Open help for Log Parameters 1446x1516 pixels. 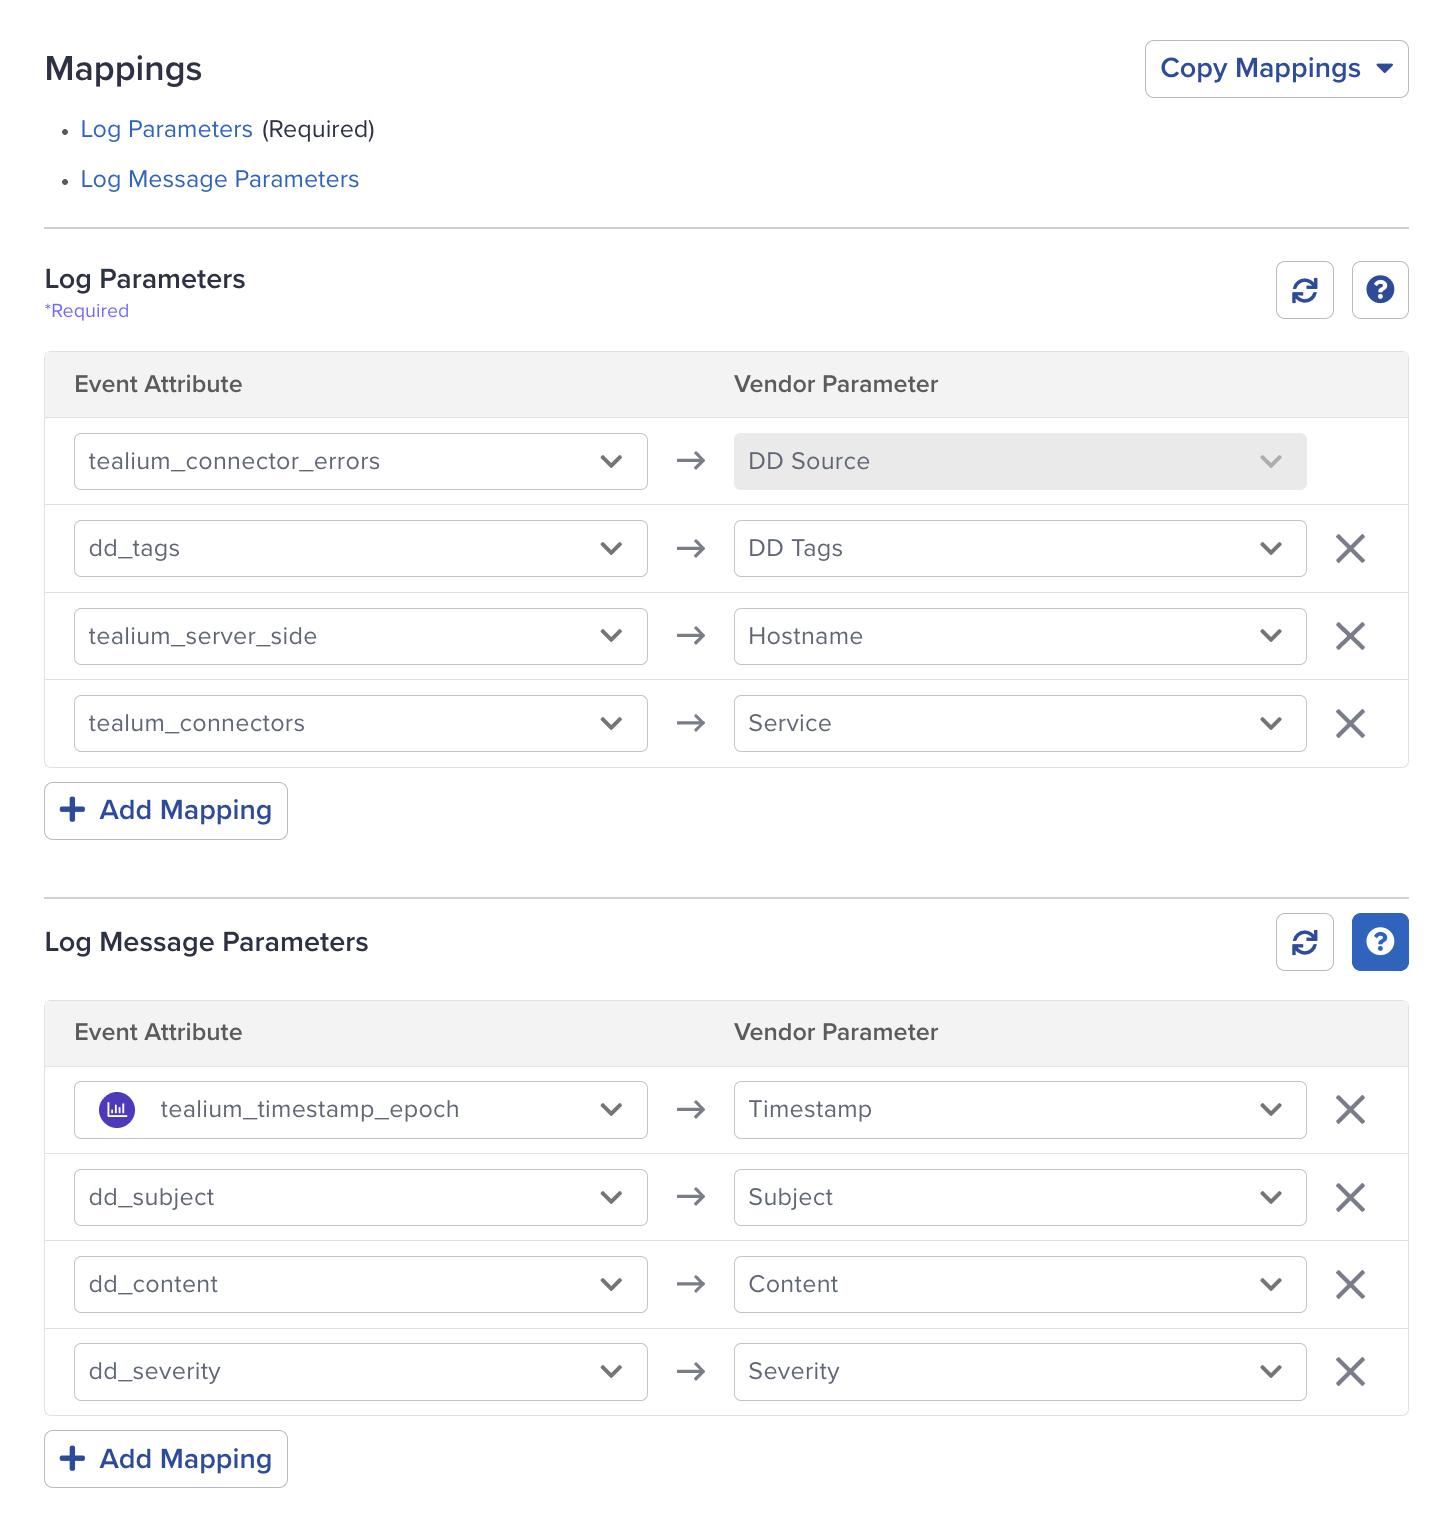pyautogui.click(x=1380, y=290)
